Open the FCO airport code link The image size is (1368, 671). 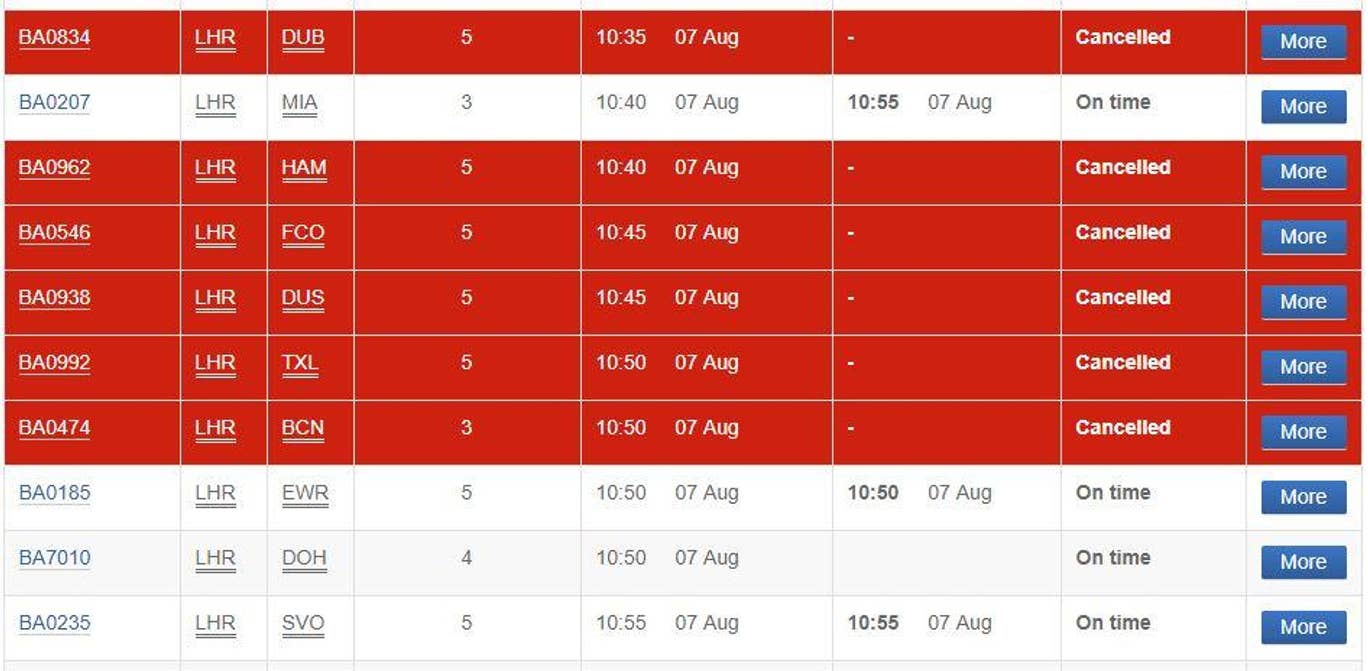click(x=303, y=233)
